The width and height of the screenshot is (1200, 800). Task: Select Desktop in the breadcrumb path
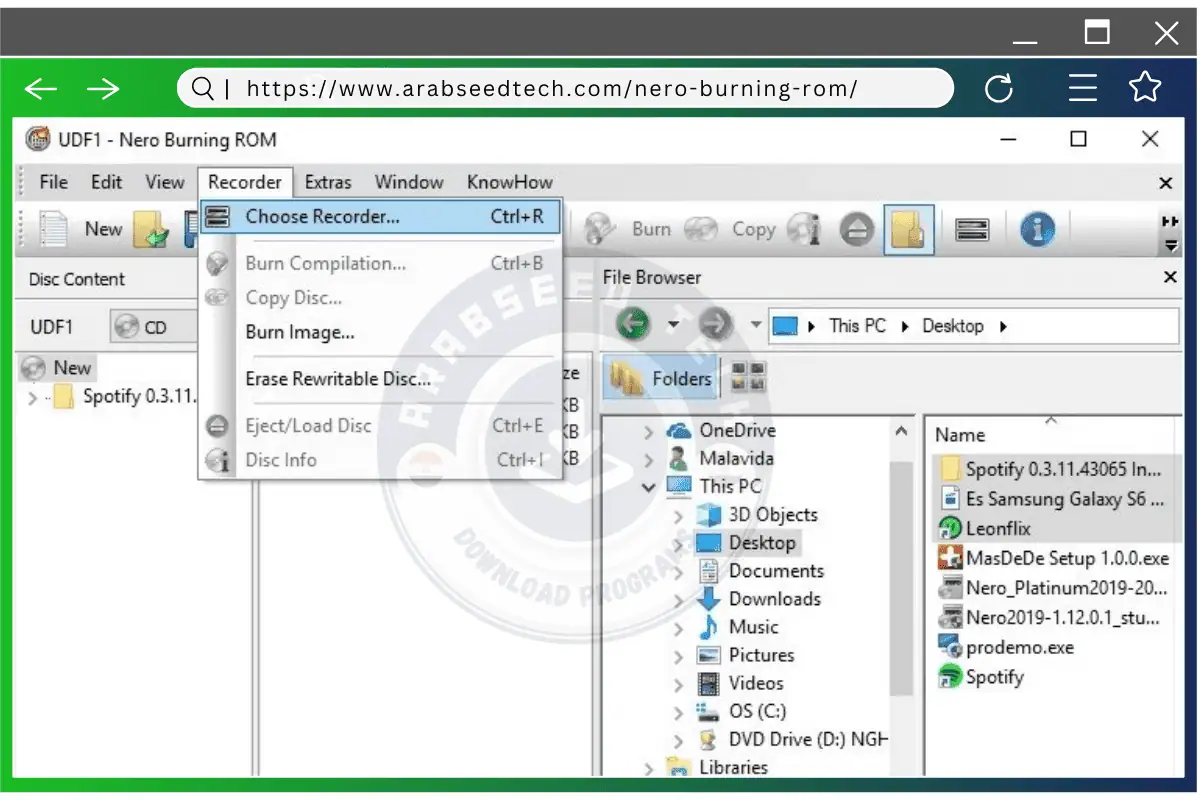tap(953, 325)
